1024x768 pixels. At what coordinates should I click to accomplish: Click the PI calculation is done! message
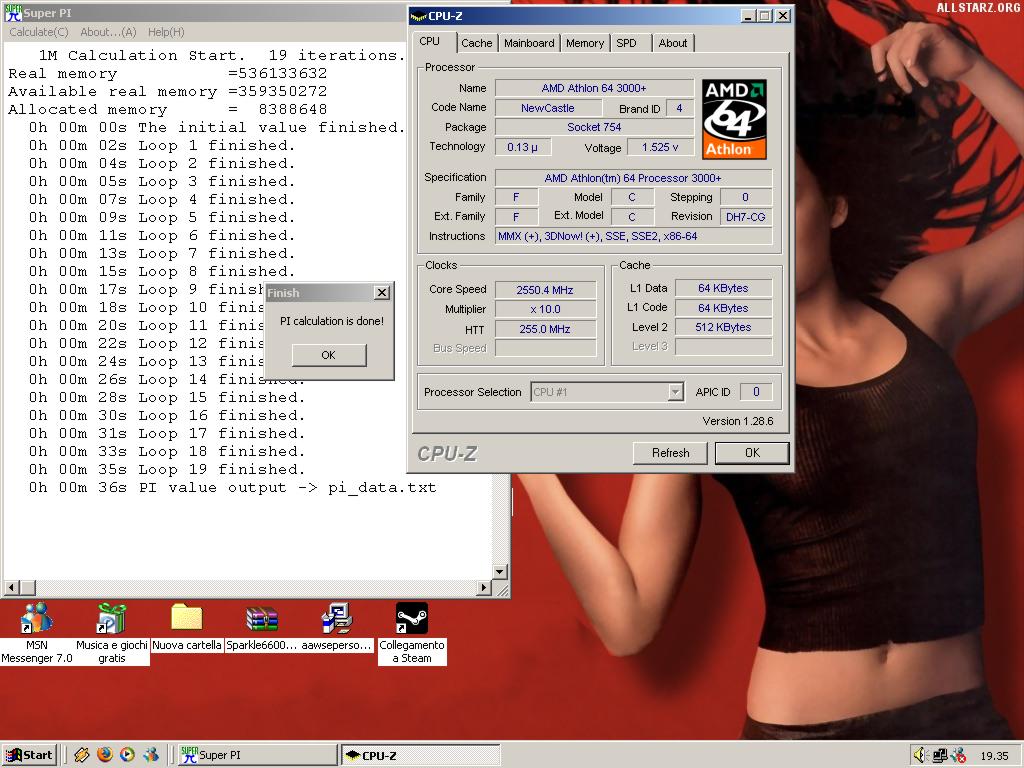pyautogui.click(x=332, y=321)
